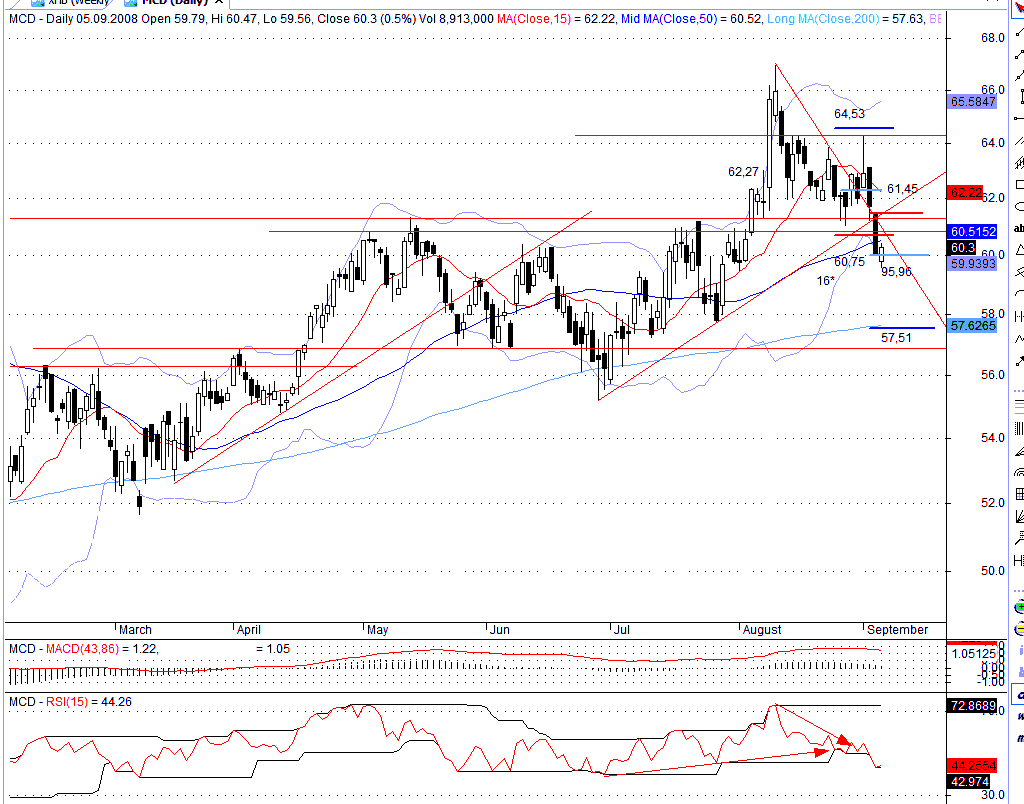Switch to the XHB (Weekly) chart tab
The height and width of the screenshot is (804, 1024).
click(69, 2)
